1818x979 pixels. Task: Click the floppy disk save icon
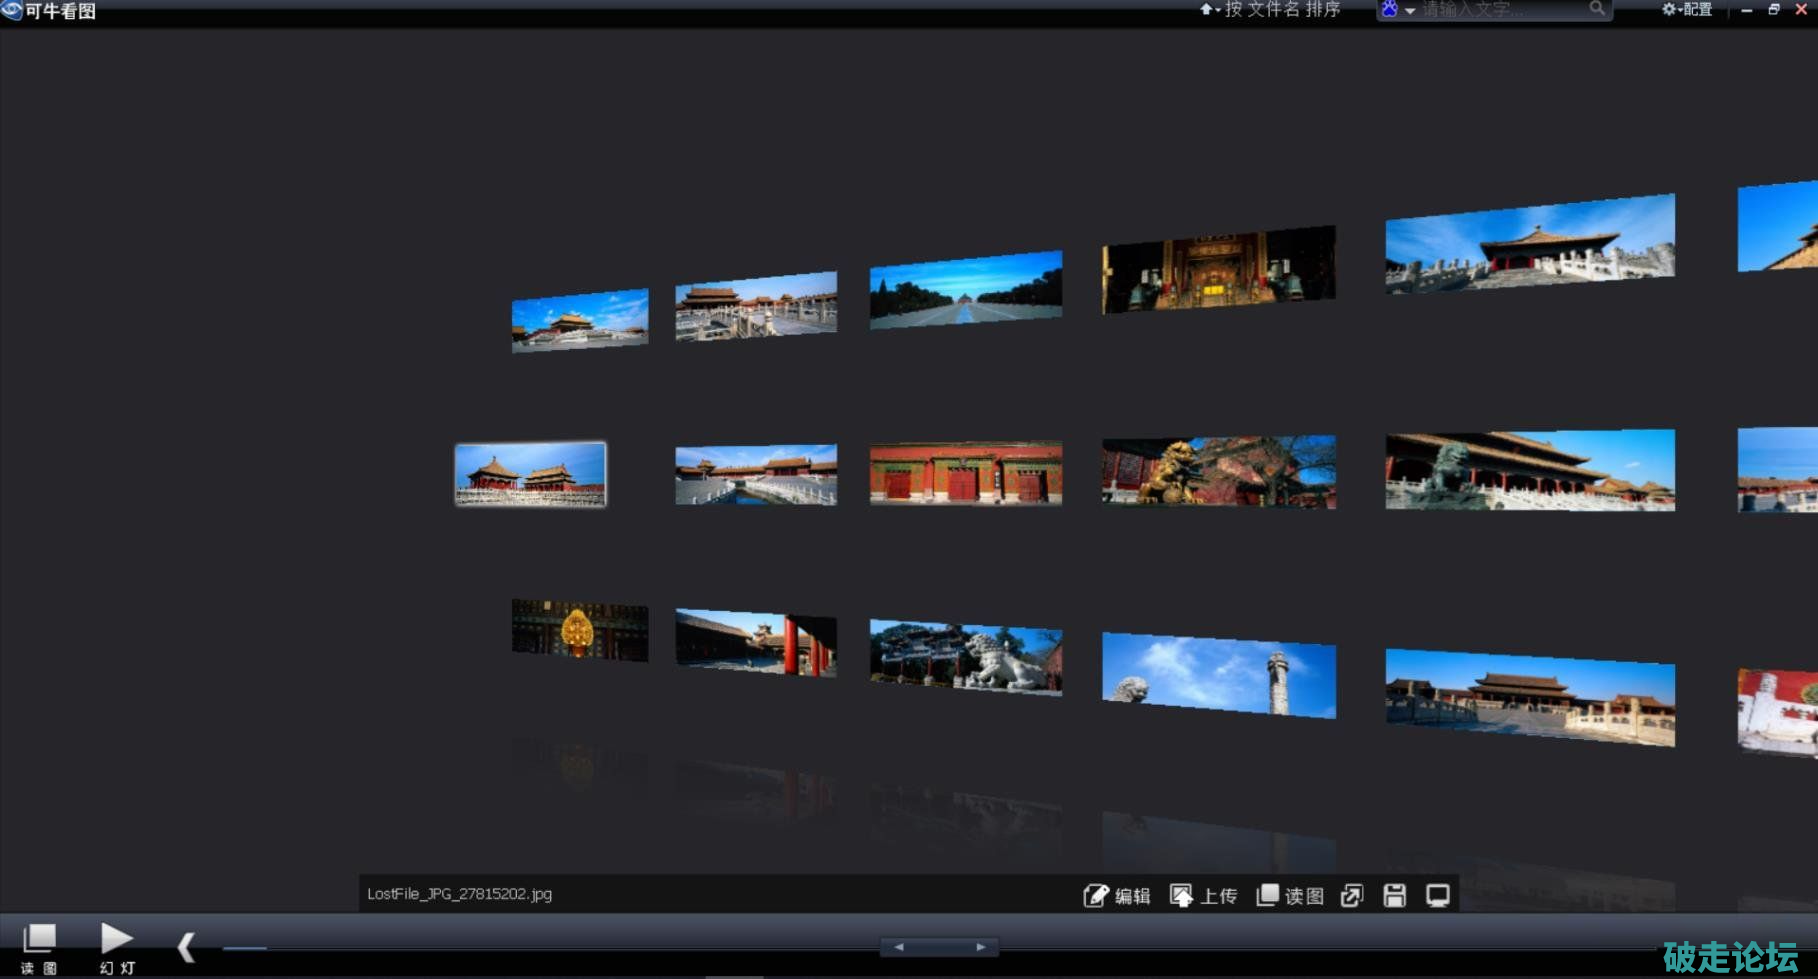click(1395, 896)
